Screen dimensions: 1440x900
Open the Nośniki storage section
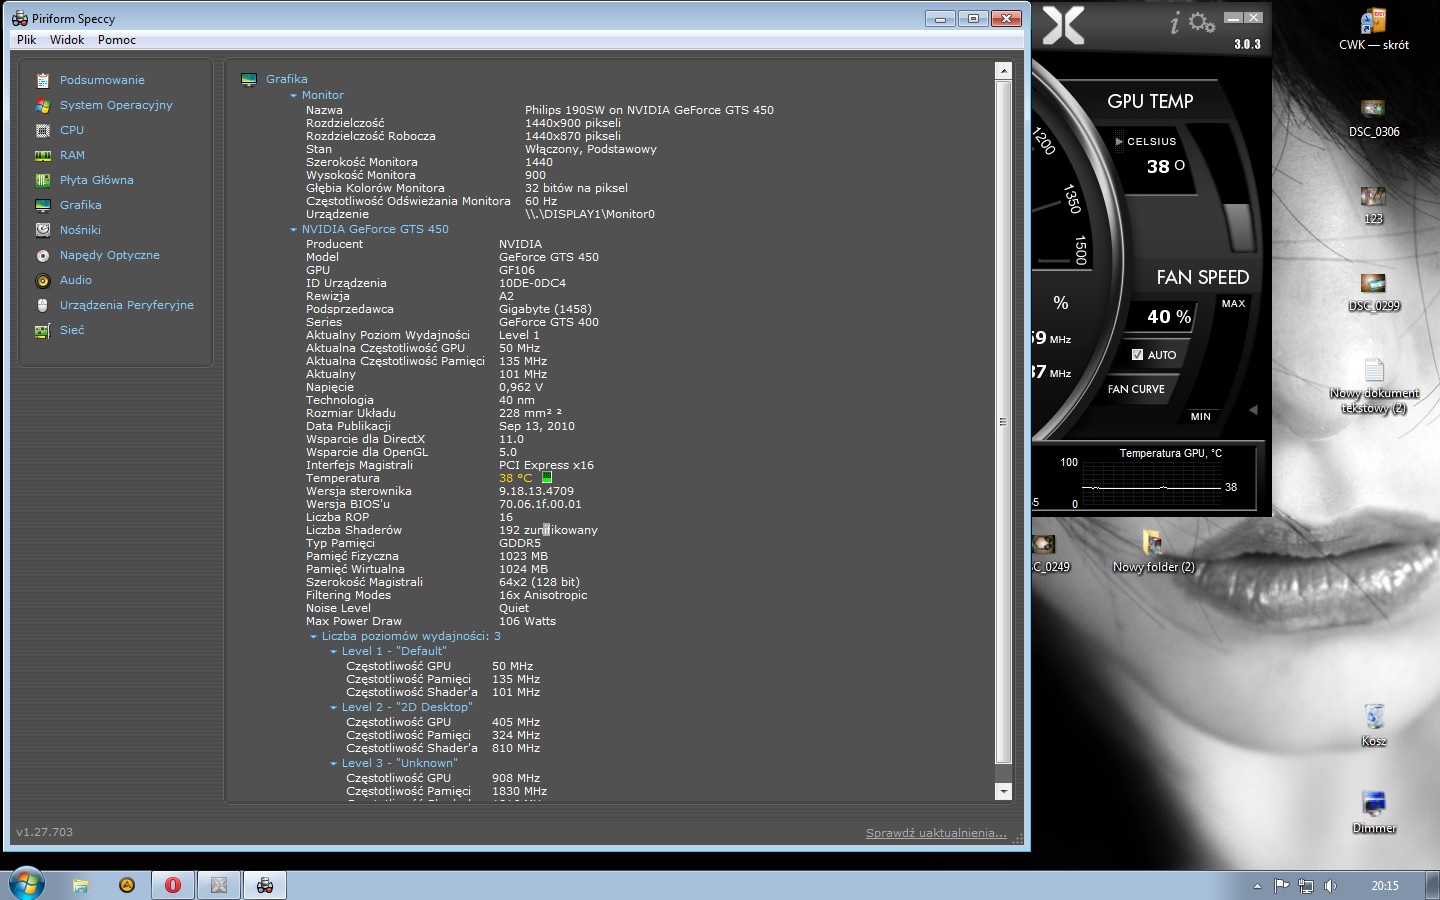(x=80, y=230)
